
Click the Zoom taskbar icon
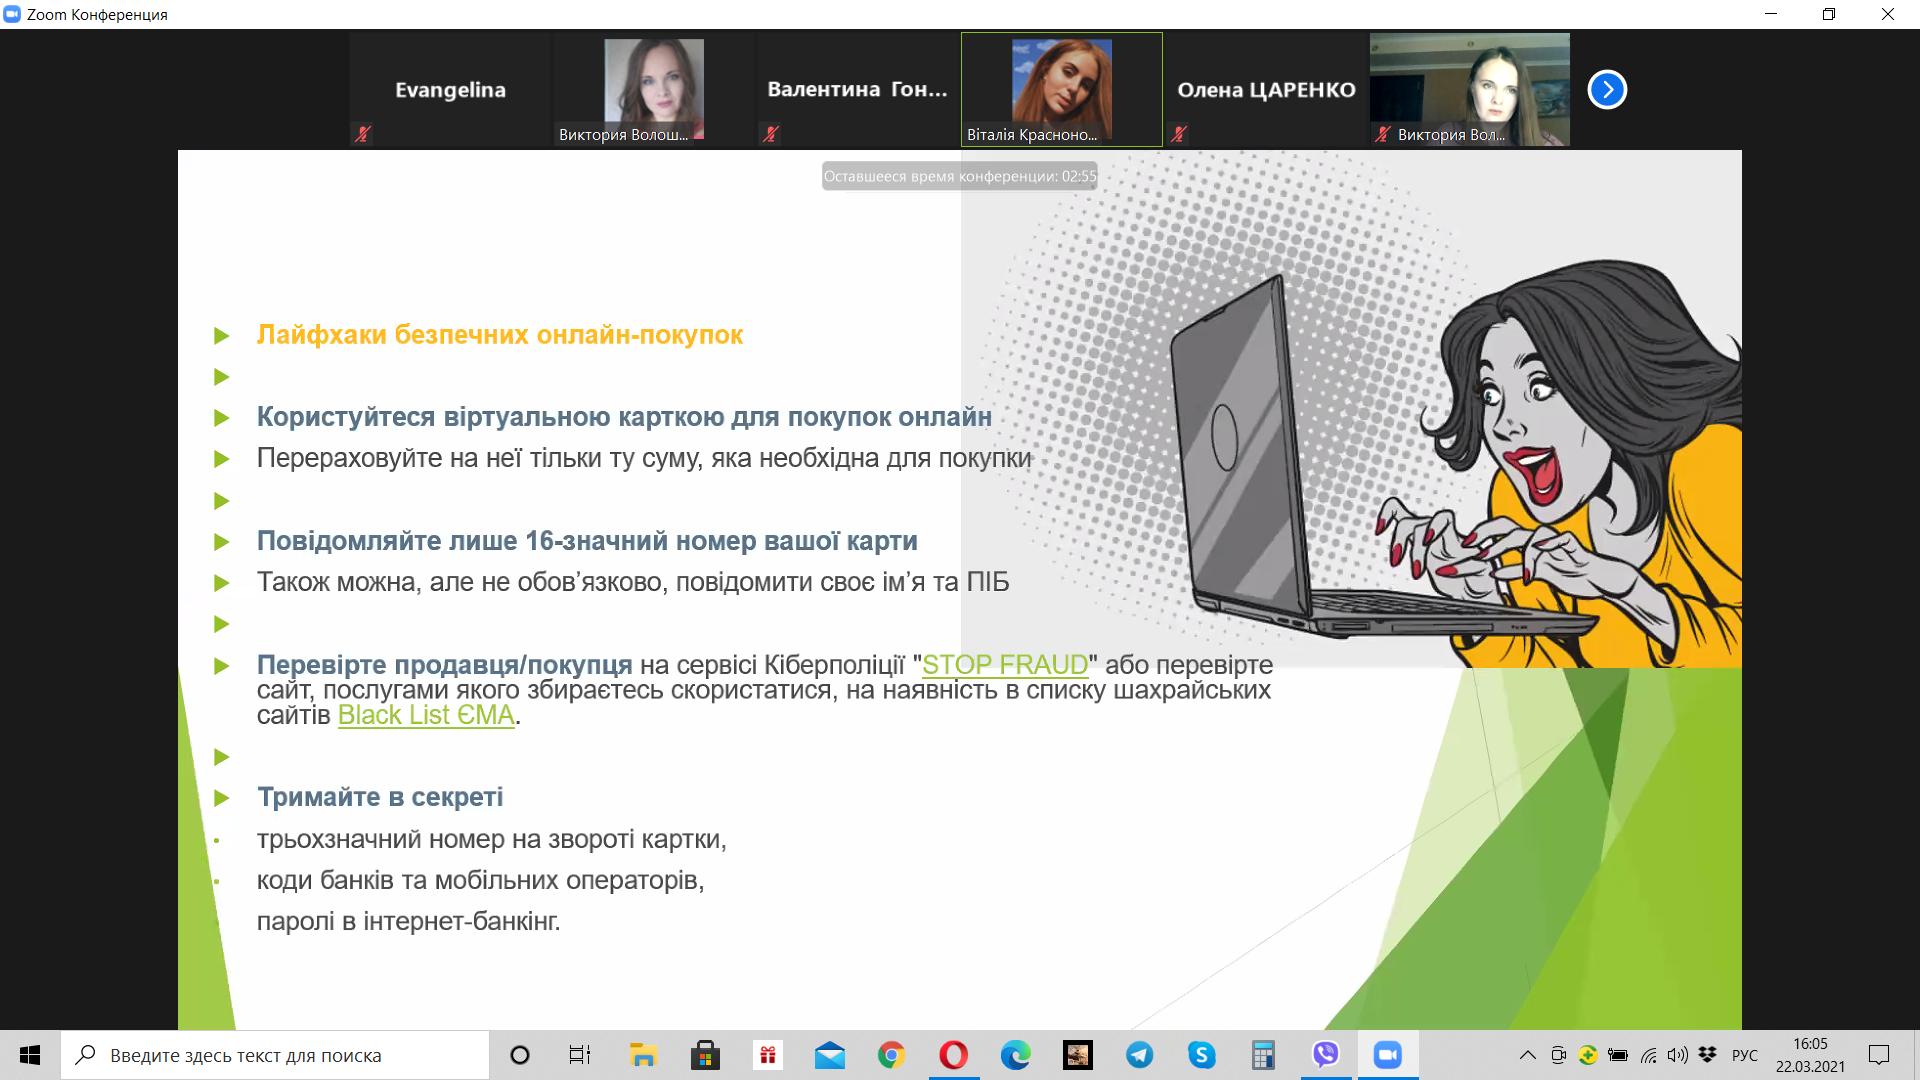tap(1387, 1055)
